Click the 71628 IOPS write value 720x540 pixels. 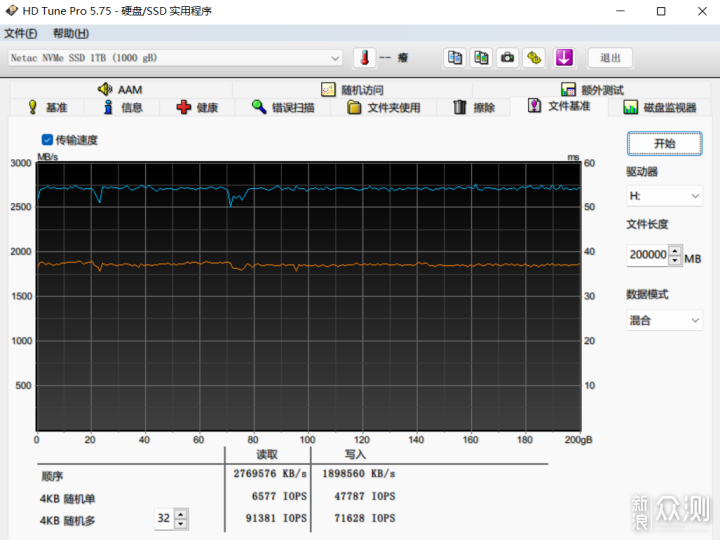click(365, 518)
